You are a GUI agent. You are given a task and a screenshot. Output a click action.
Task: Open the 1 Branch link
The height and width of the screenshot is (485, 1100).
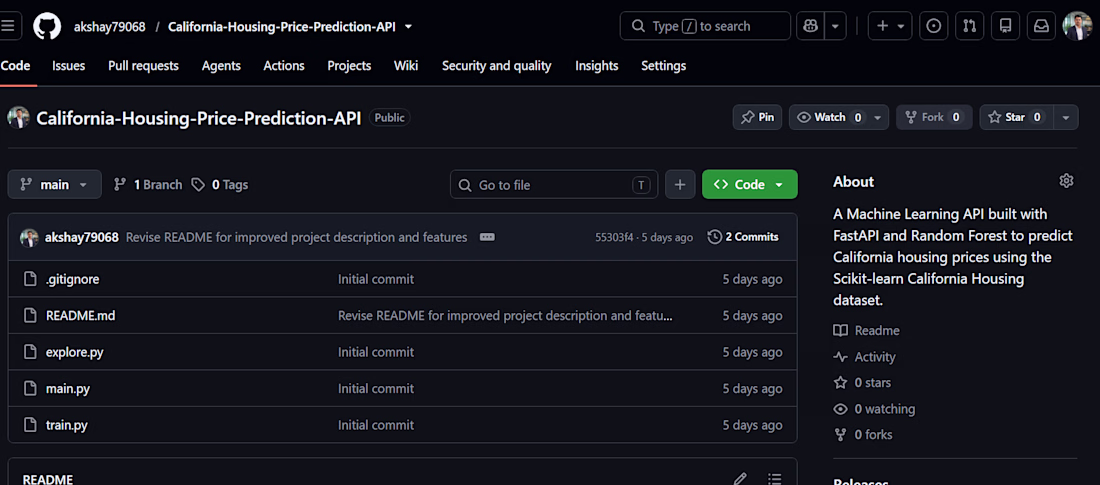(x=148, y=185)
